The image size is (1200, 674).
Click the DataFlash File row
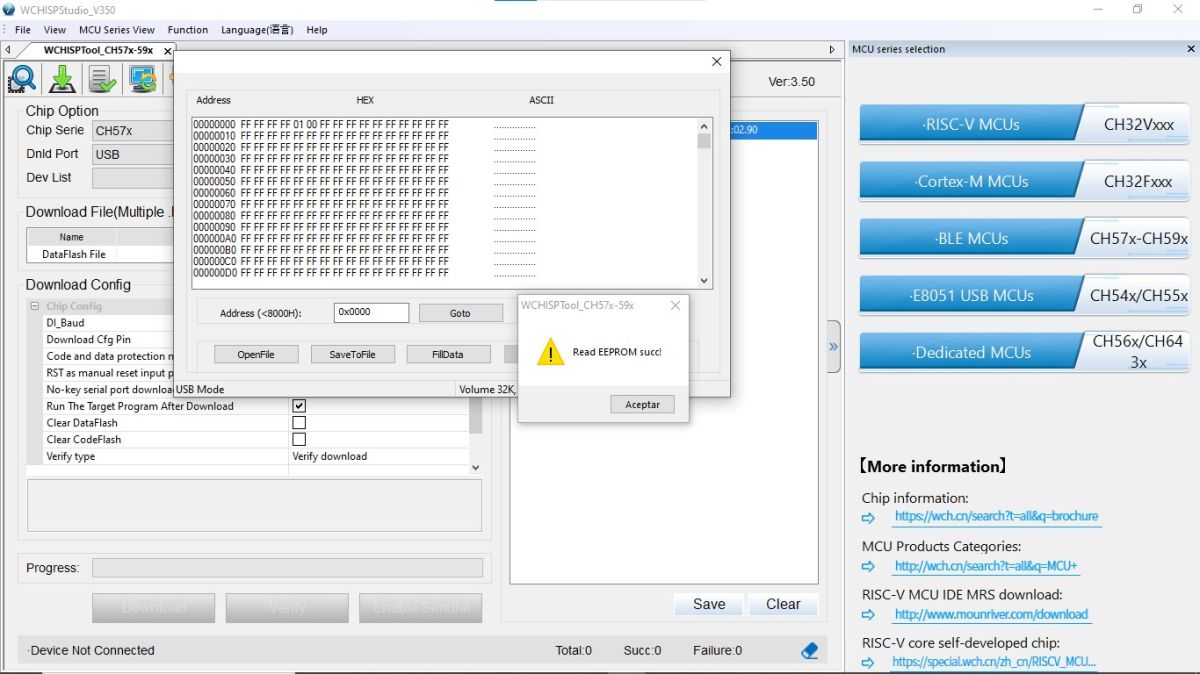coord(100,254)
